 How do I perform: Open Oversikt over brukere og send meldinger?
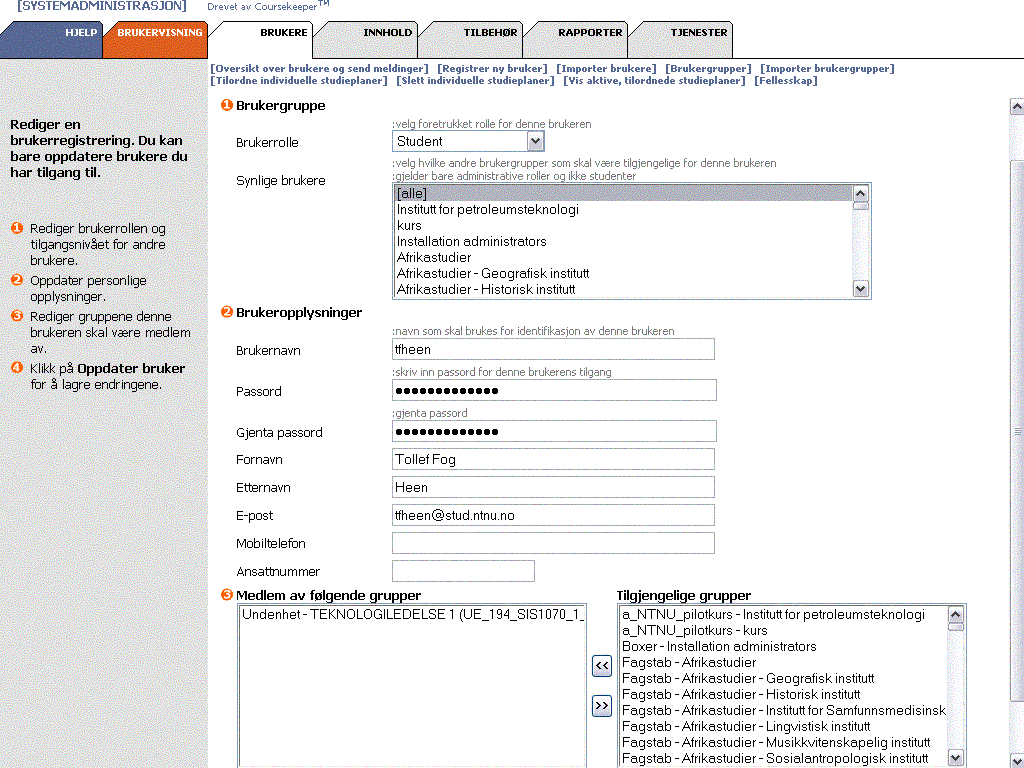tap(319, 69)
